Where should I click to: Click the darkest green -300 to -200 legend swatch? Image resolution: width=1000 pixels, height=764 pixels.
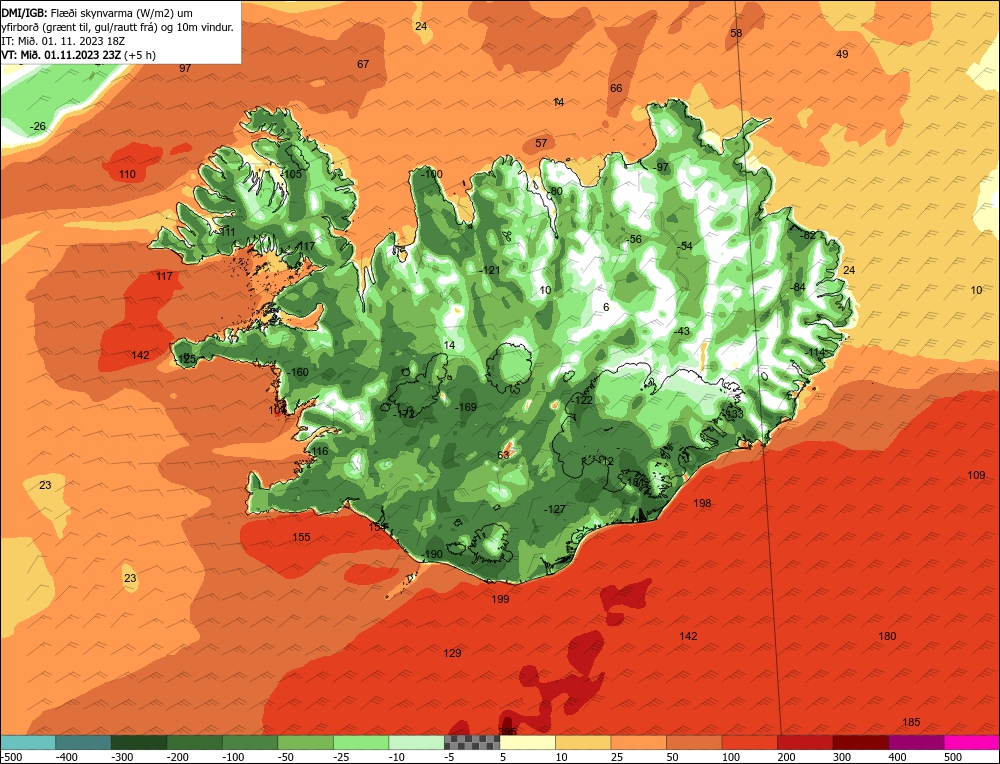tap(139, 742)
